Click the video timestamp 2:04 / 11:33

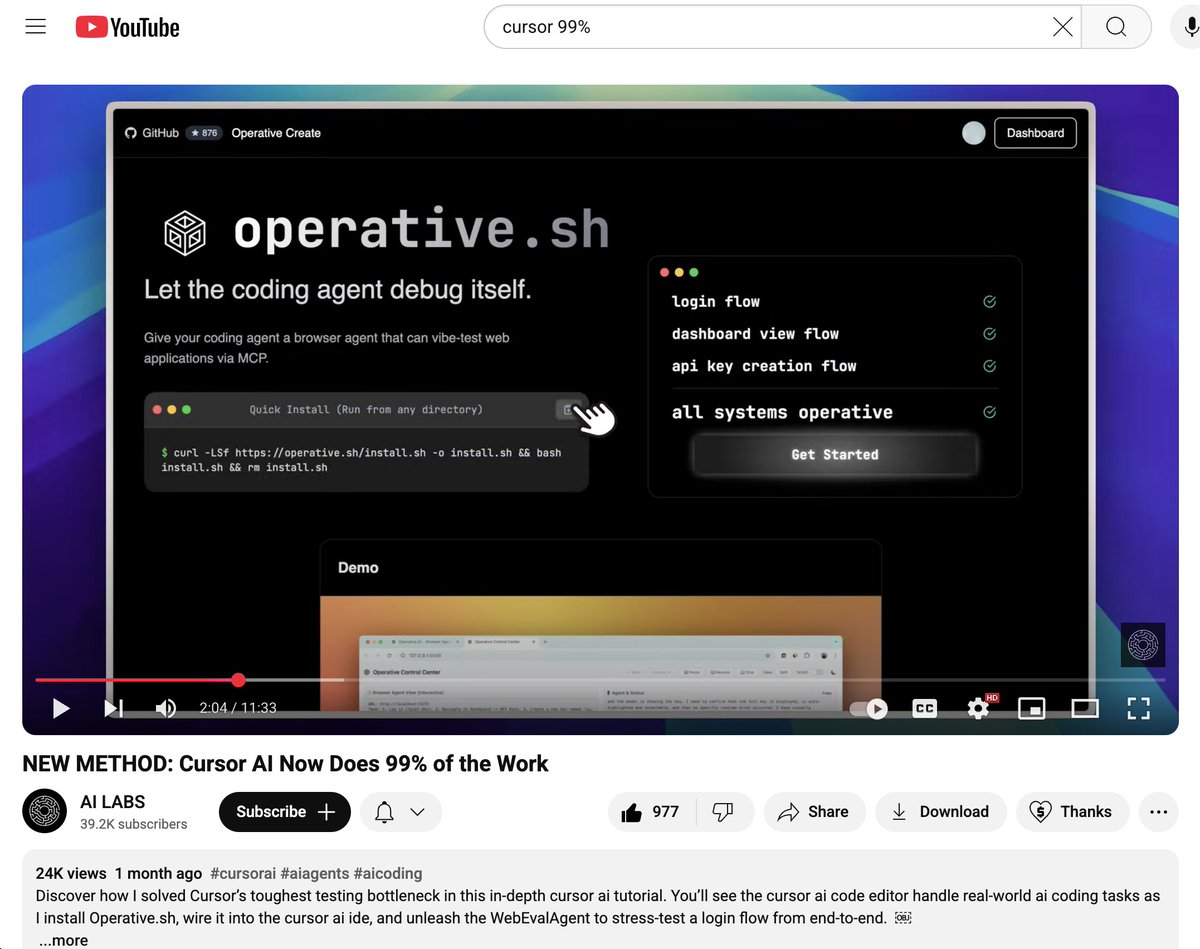[x=238, y=708]
